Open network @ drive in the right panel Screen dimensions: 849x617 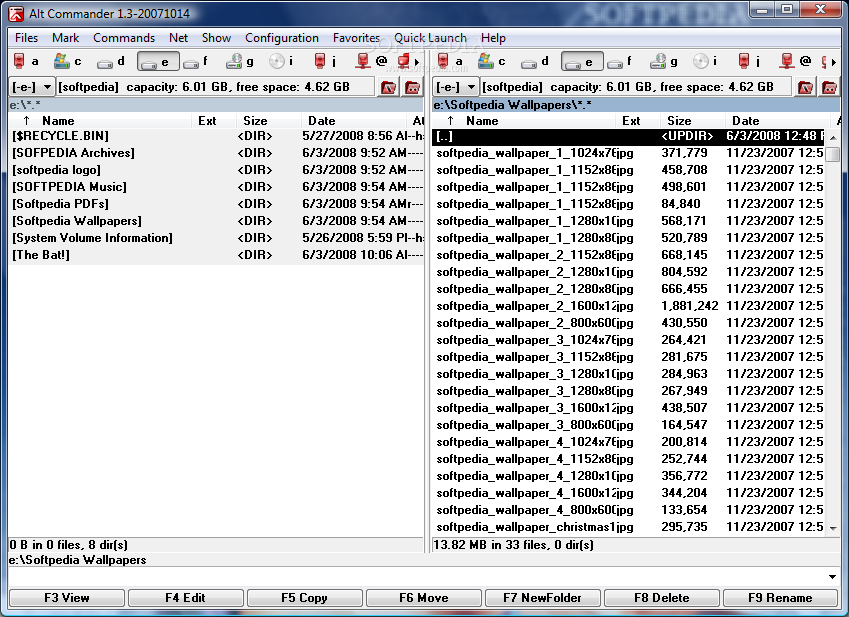pyautogui.click(x=796, y=61)
